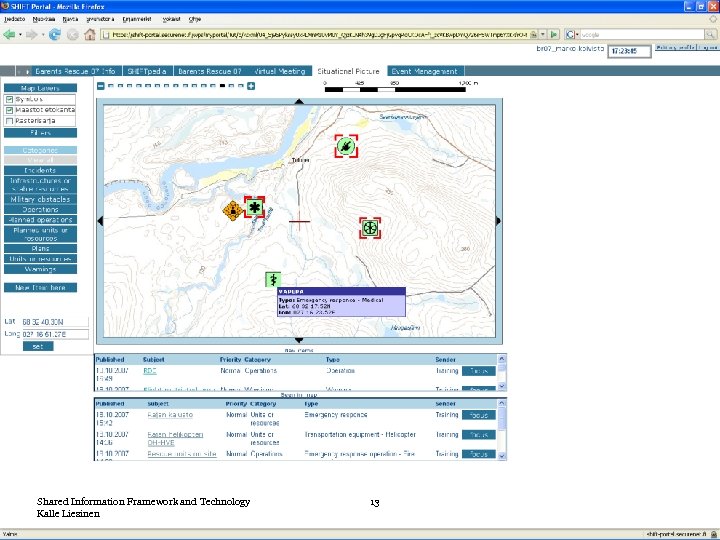This screenshot has width=720, height=540.
Task: Click the red crosshair at map center
Action: (x=299, y=221)
